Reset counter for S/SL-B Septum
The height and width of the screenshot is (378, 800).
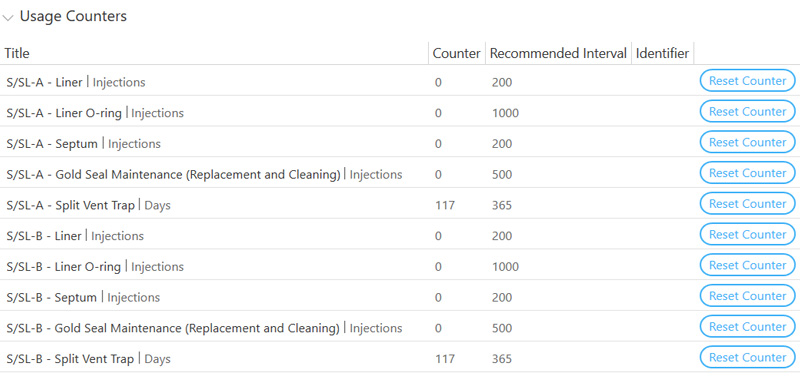pyautogui.click(x=747, y=296)
